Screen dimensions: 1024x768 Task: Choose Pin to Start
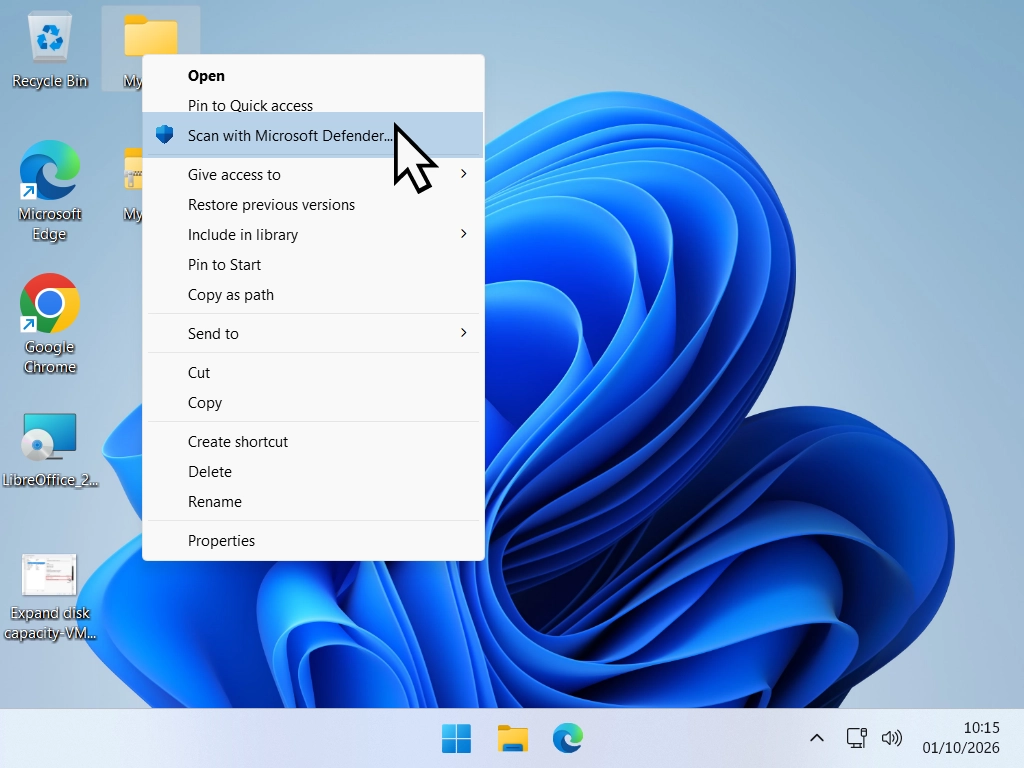coord(313,265)
